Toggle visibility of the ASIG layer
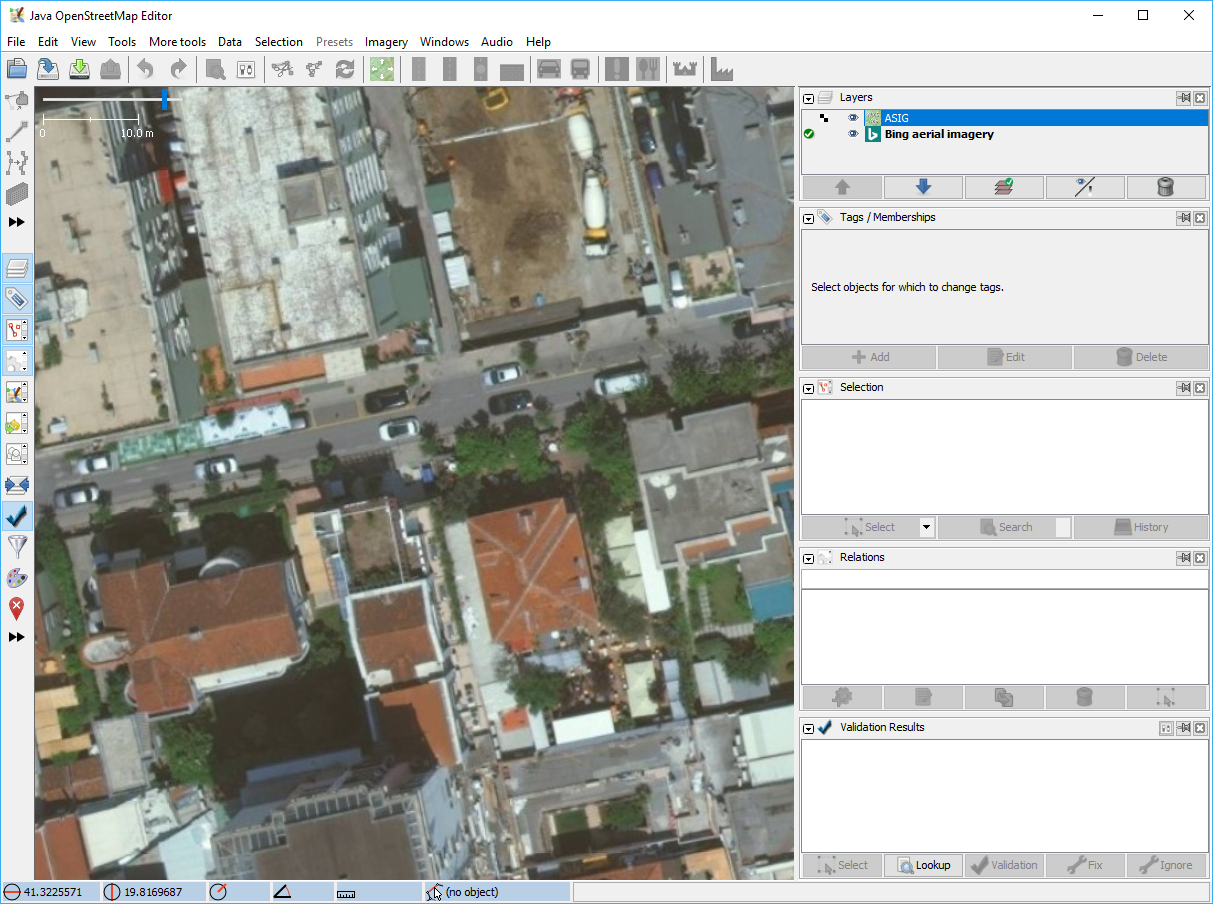This screenshot has width=1213, height=904. [853, 118]
